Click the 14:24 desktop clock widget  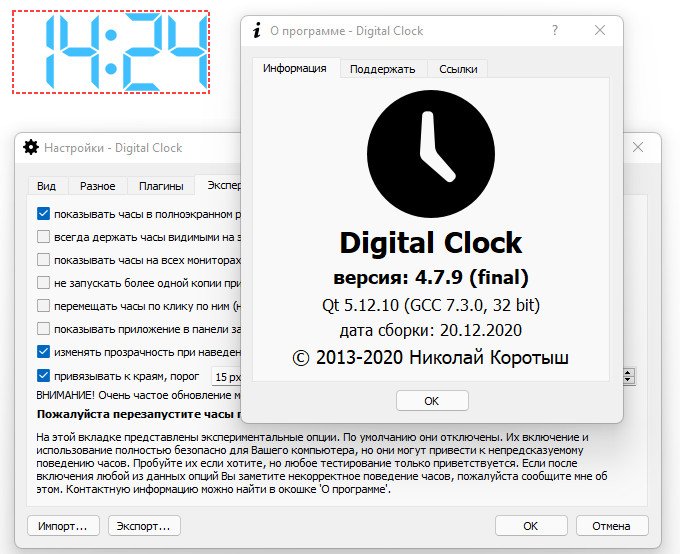tap(111, 52)
